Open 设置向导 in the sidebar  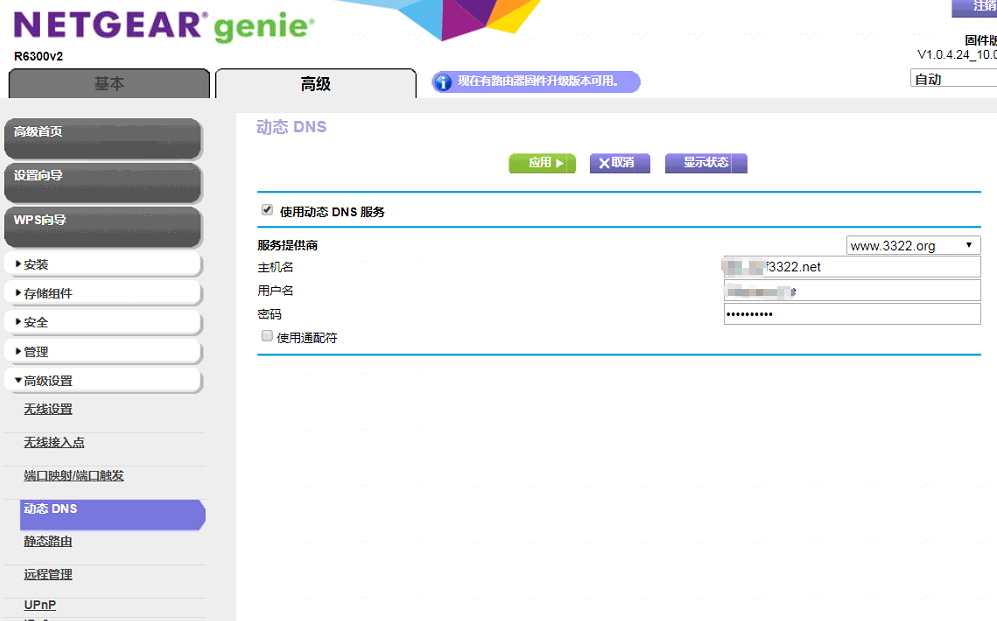(103, 182)
